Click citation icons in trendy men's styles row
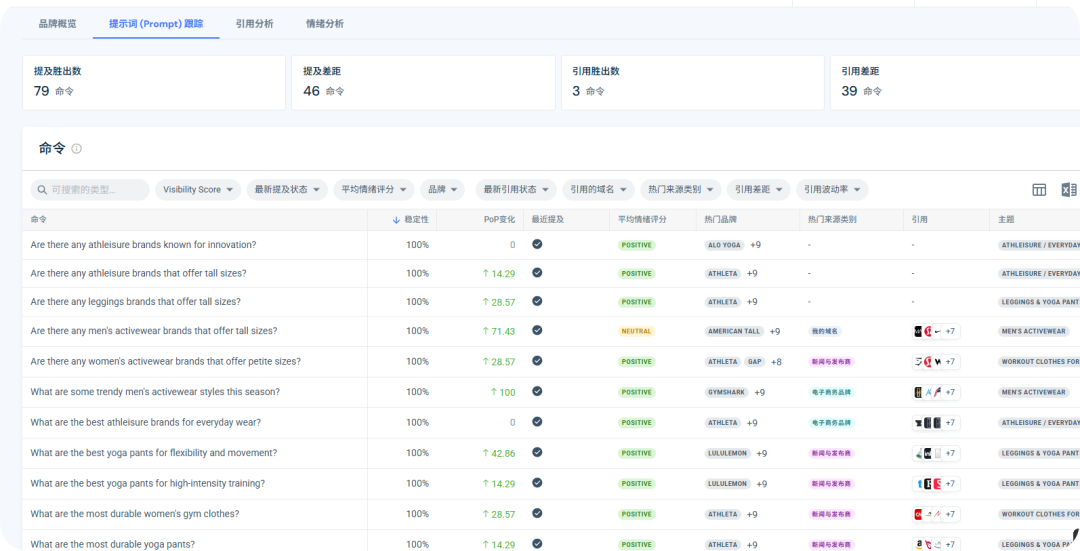 point(936,392)
